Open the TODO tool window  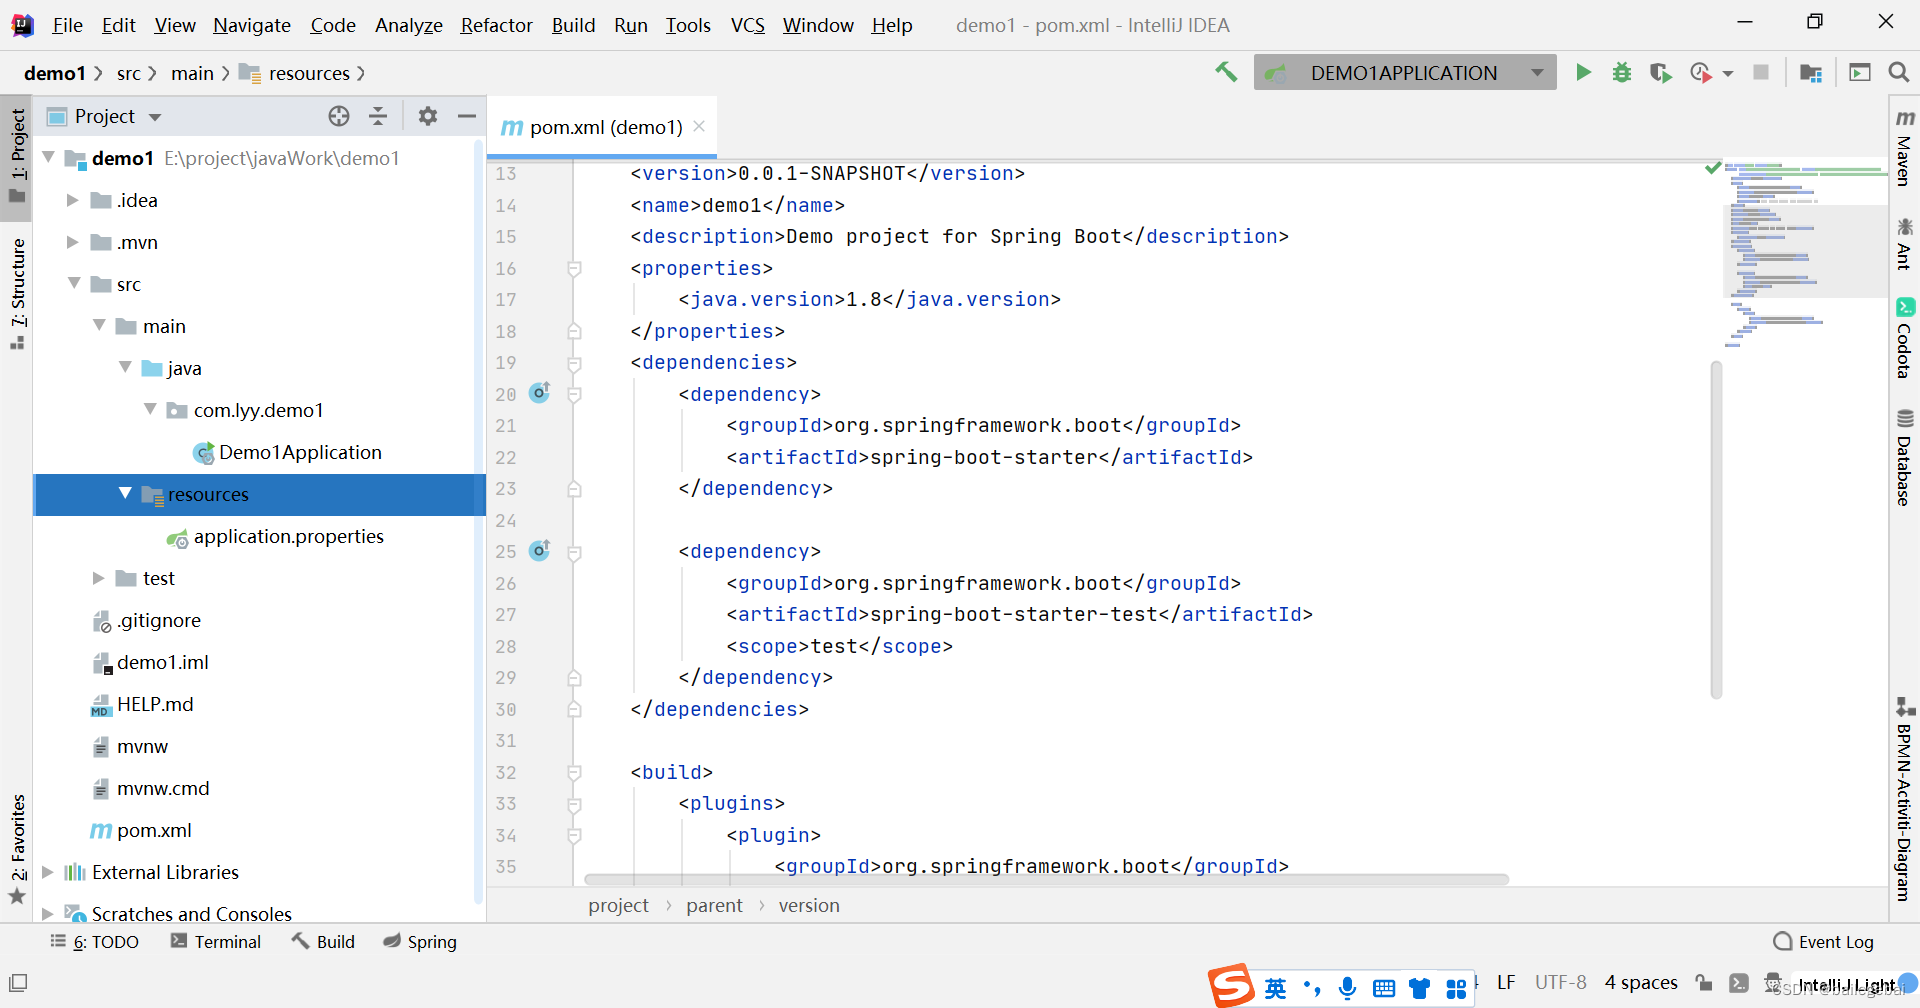point(95,942)
